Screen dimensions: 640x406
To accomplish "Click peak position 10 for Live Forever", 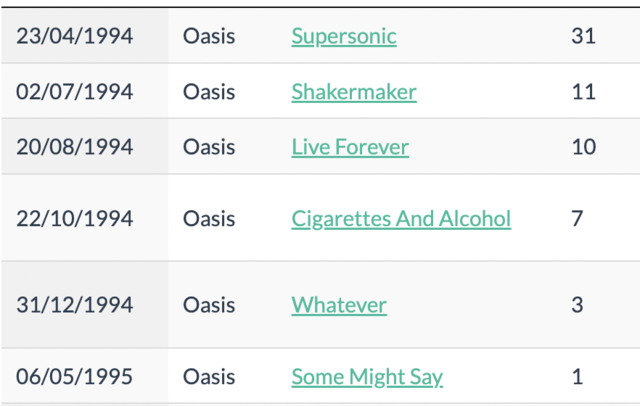I will [583, 147].
